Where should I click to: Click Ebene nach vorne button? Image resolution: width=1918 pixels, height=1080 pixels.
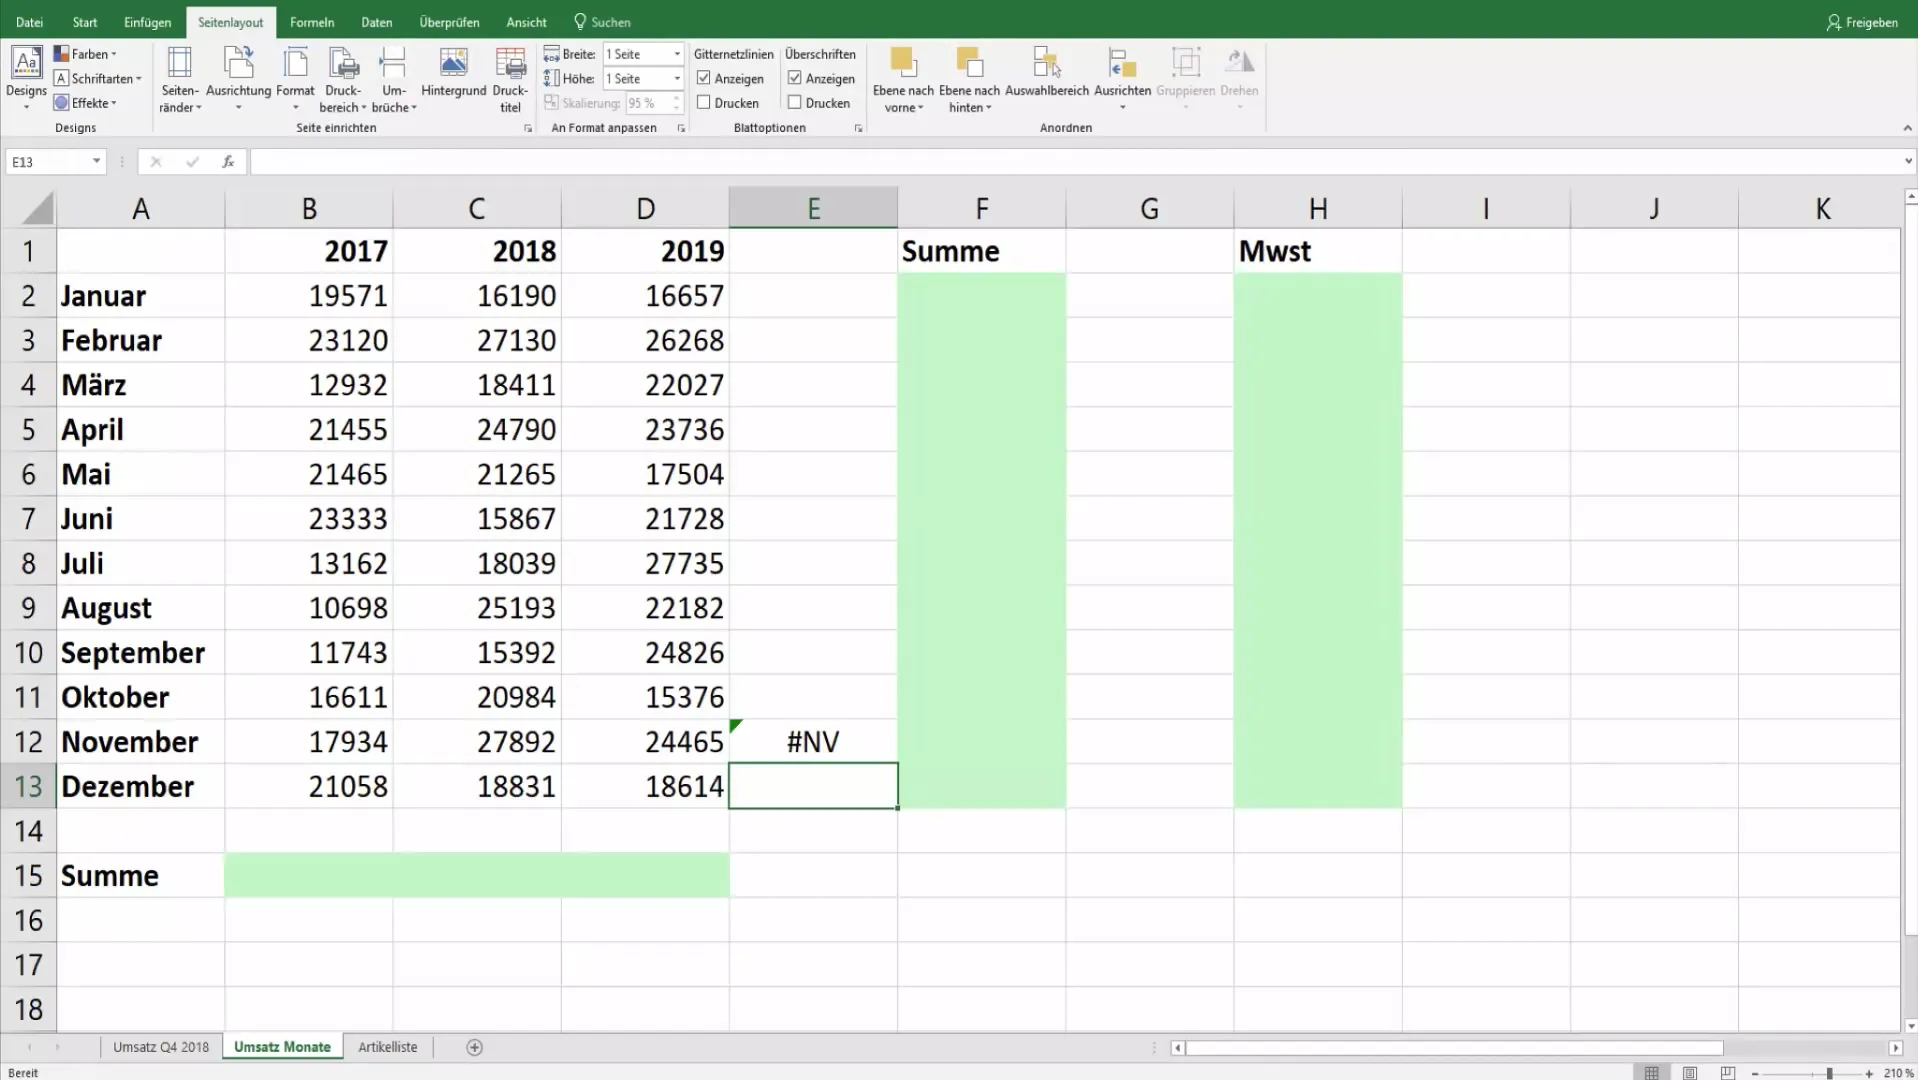903,79
